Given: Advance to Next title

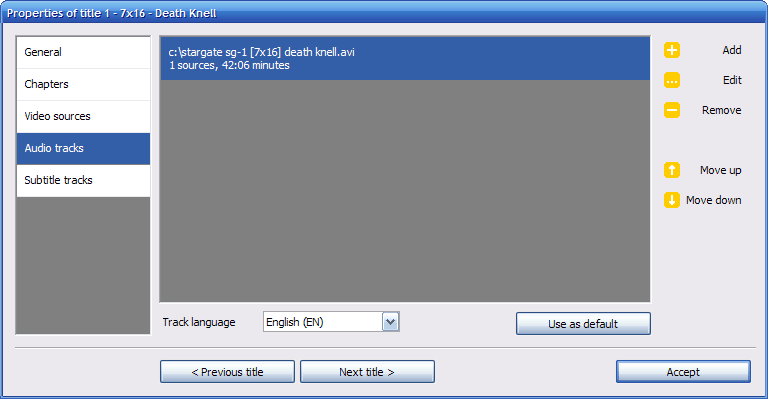Looking at the screenshot, I should pos(367,372).
